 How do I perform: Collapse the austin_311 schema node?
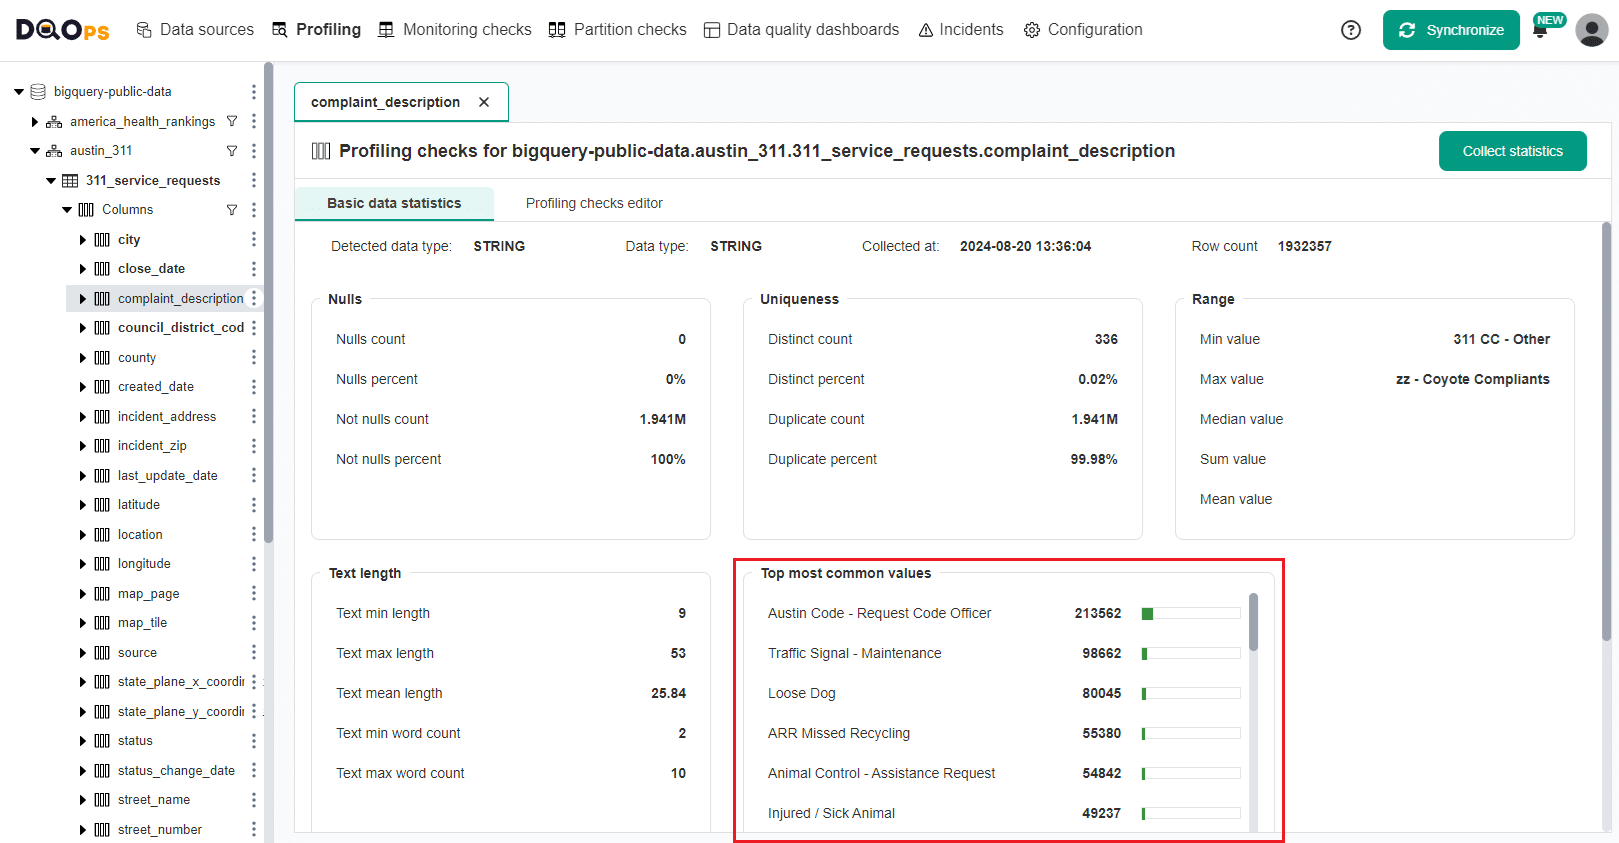coord(35,151)
